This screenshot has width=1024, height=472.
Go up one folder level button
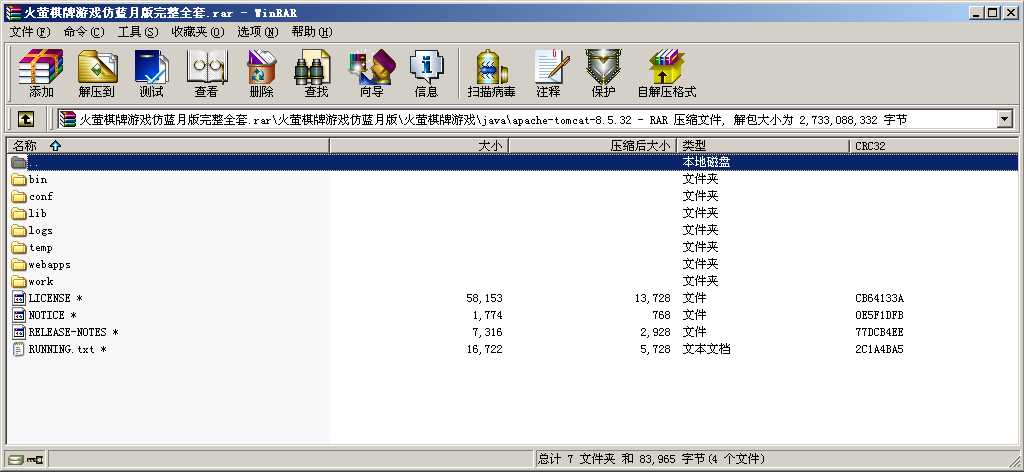point(25,119)
